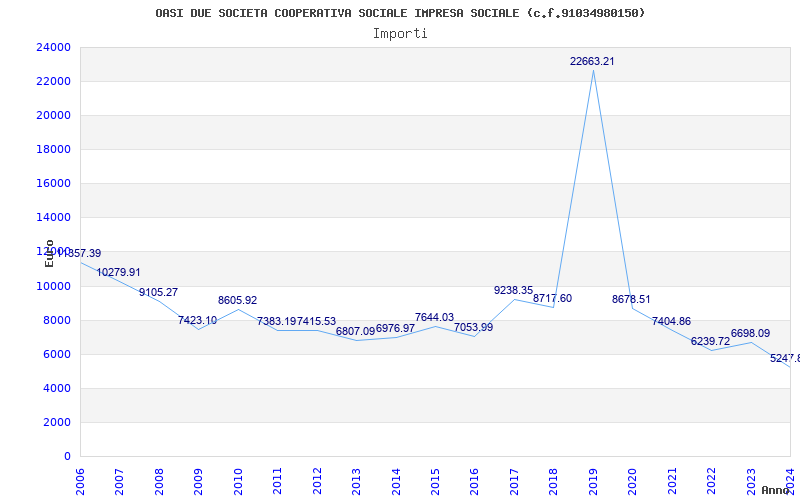Click the 7644.03 data label

click(x=434, y=317)
